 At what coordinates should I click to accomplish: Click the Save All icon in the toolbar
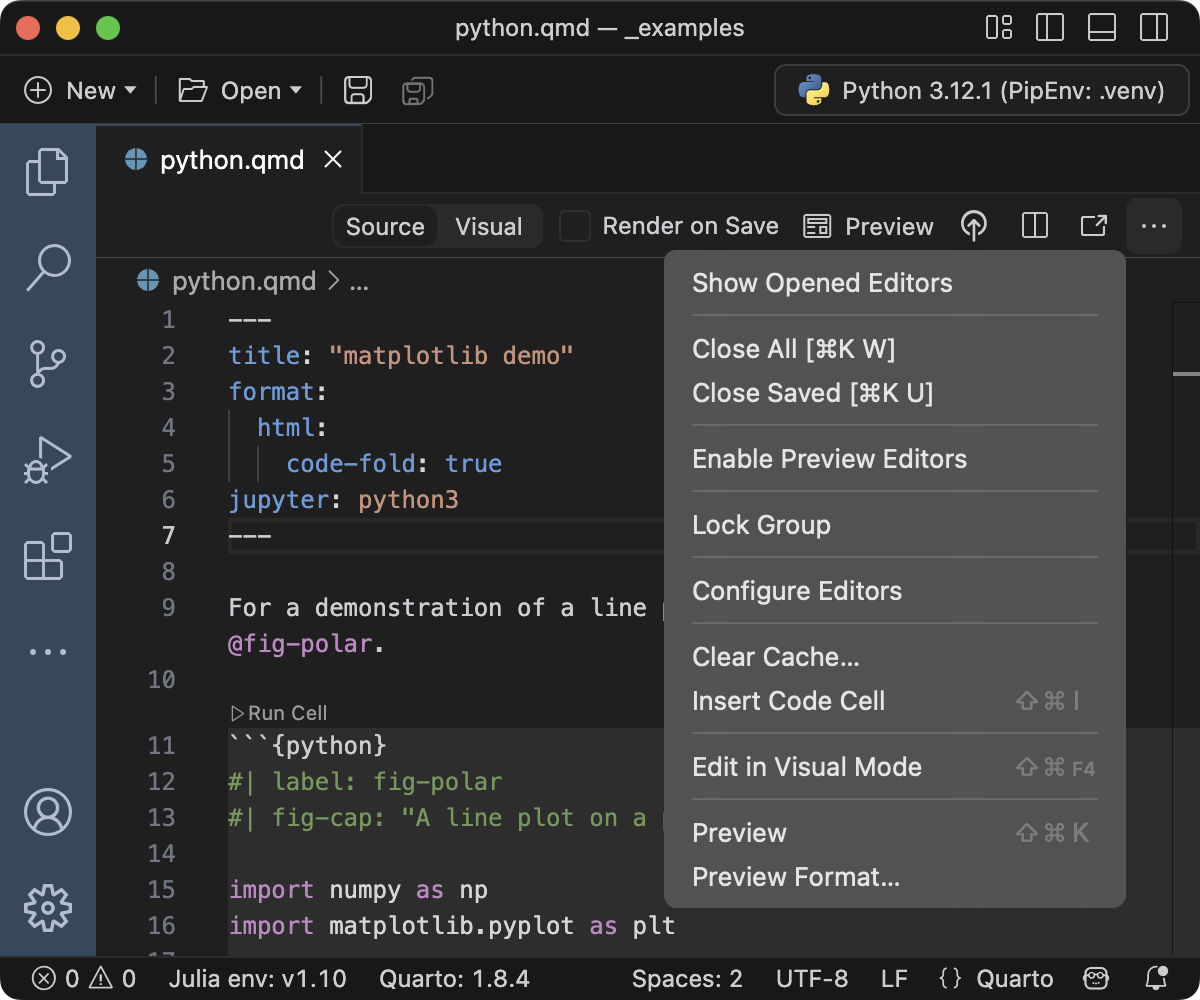416,90
